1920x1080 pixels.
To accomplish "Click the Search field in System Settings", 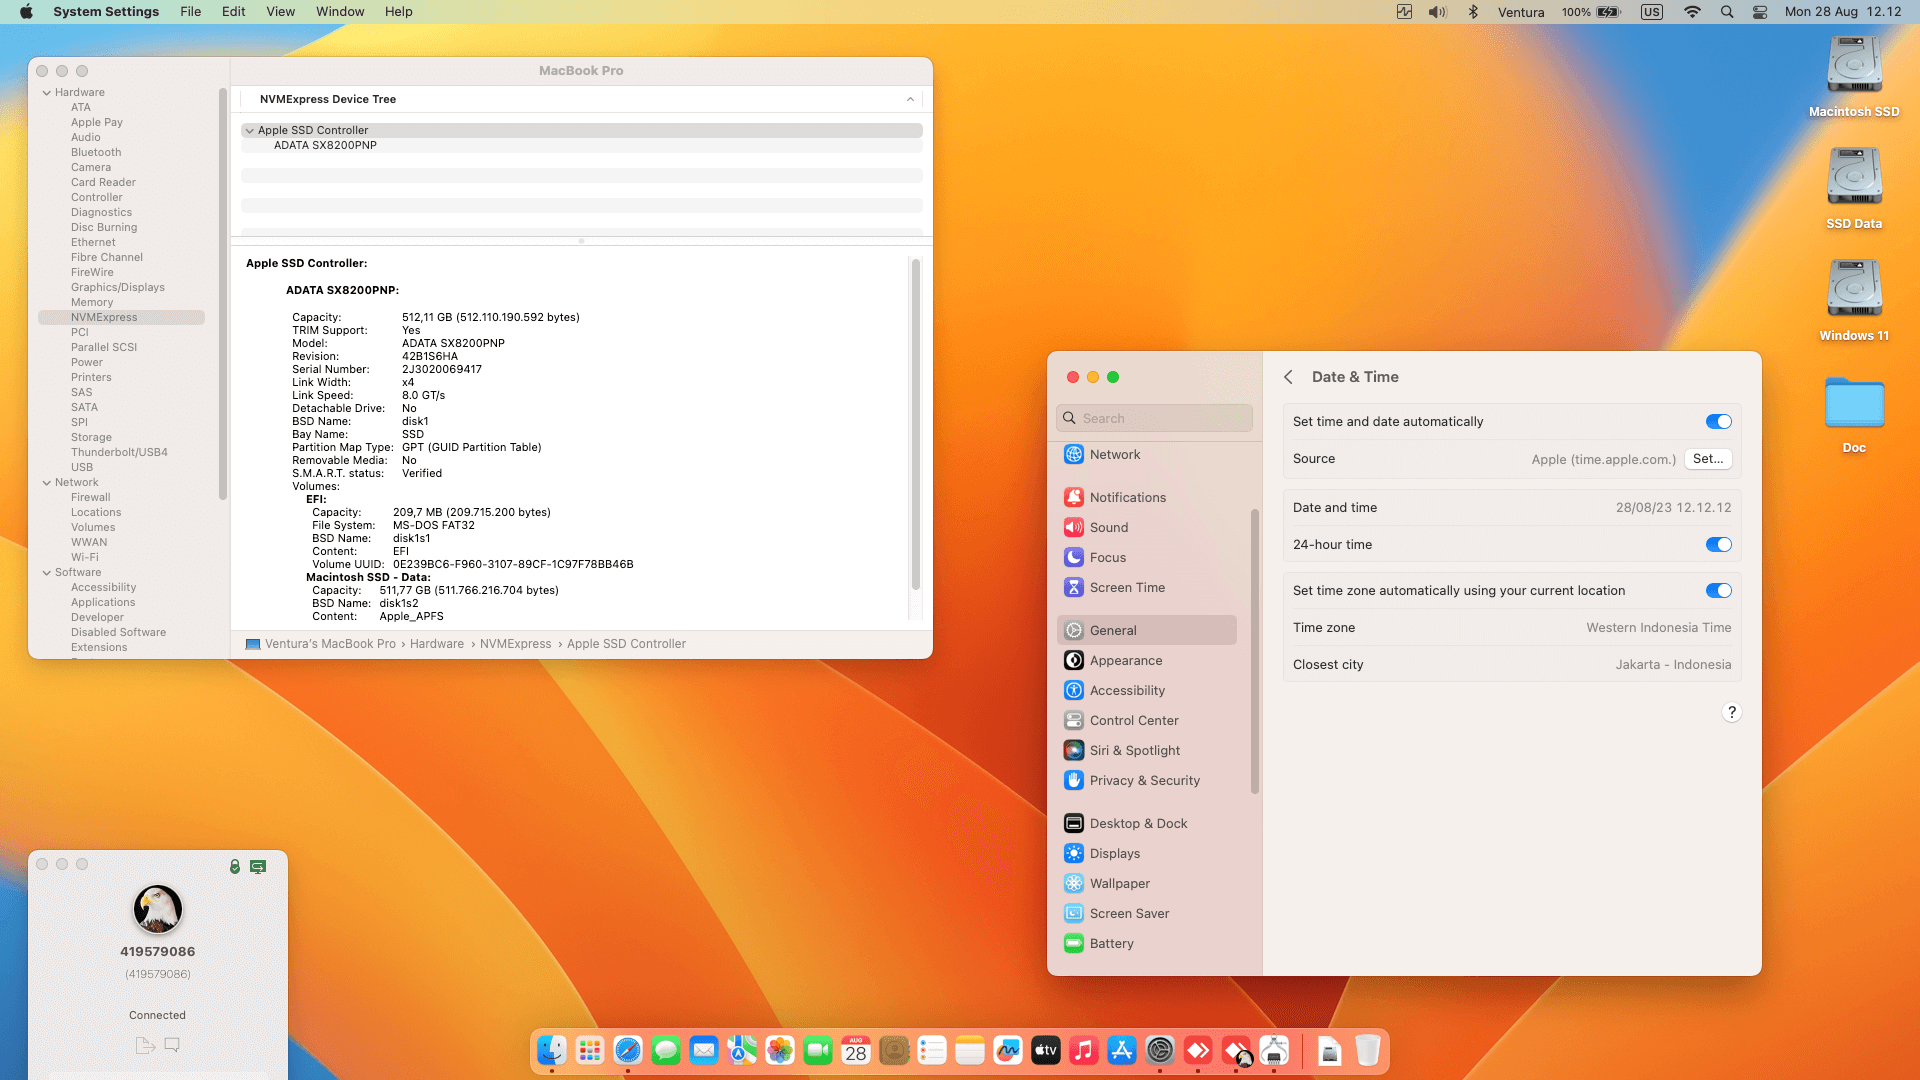I will click(1154, 417).
